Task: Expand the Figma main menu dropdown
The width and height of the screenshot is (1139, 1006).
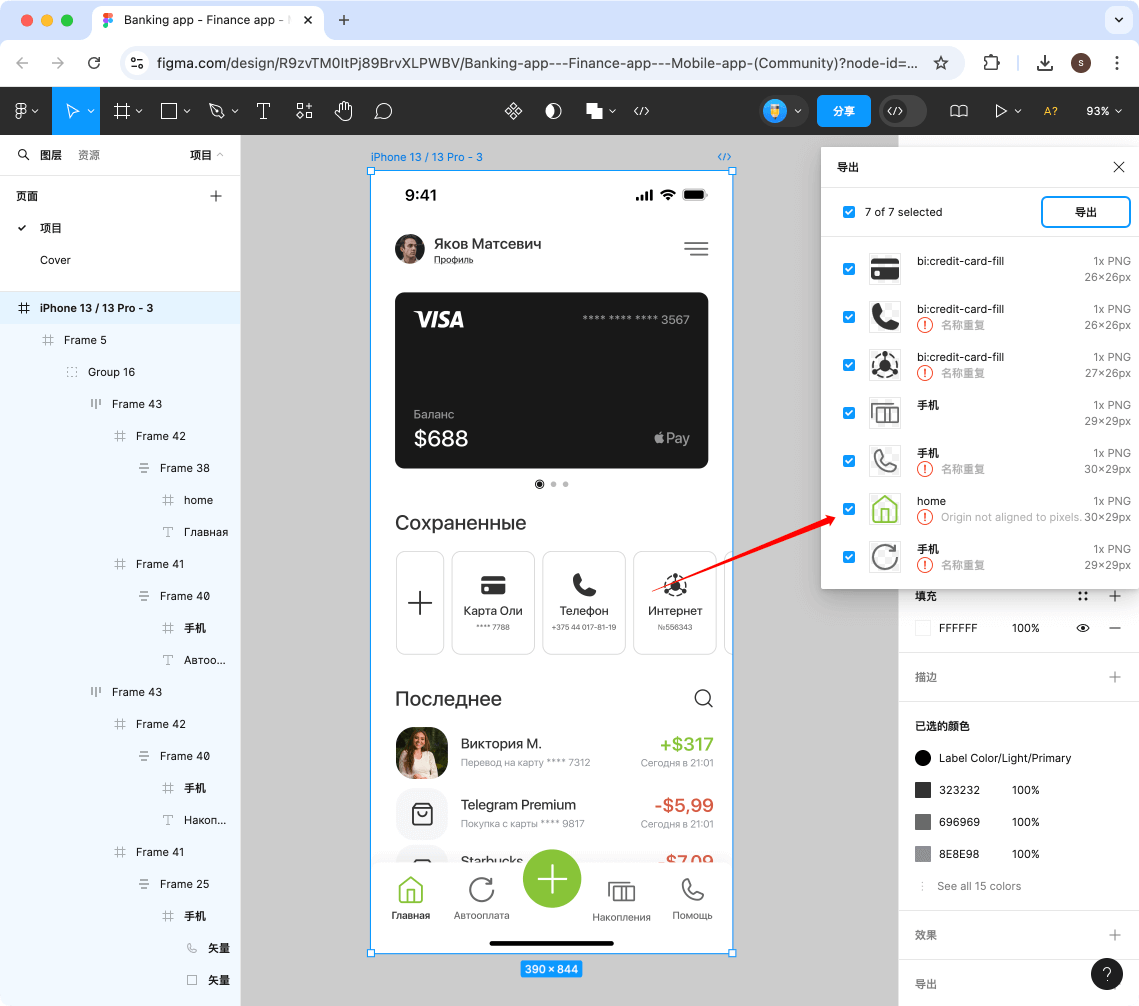Action: 26,111
